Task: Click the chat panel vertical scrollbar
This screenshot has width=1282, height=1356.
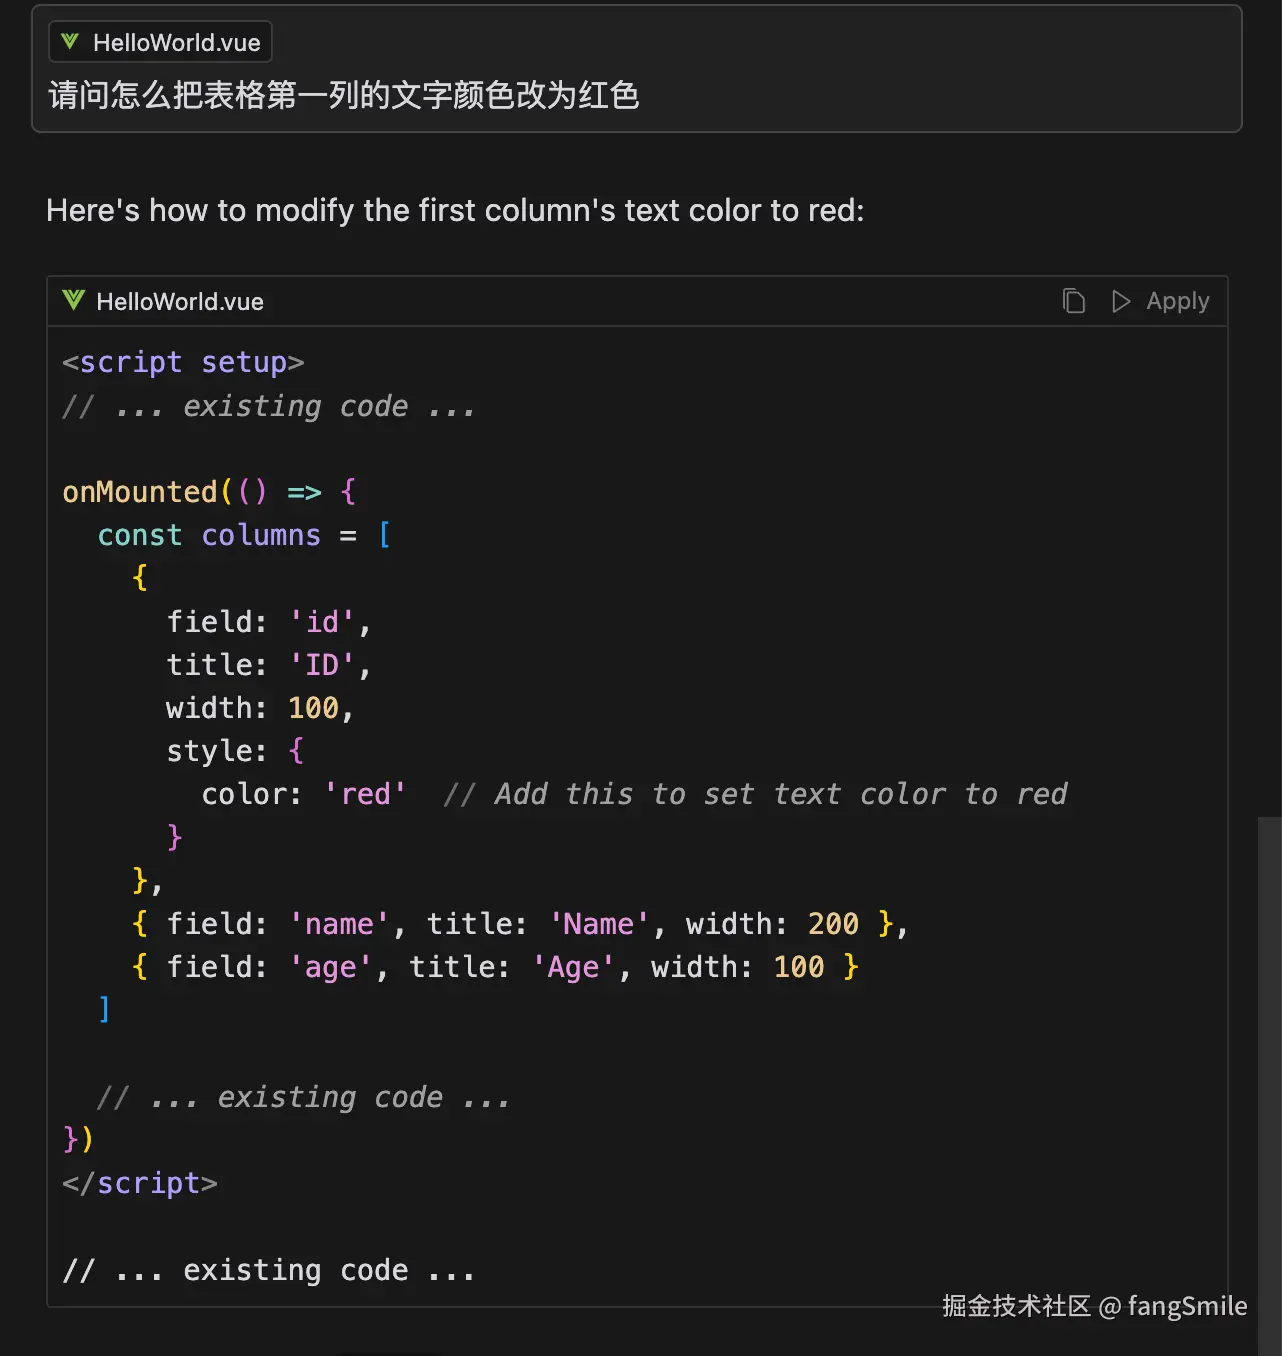Action: (x=1270, y=1085)
